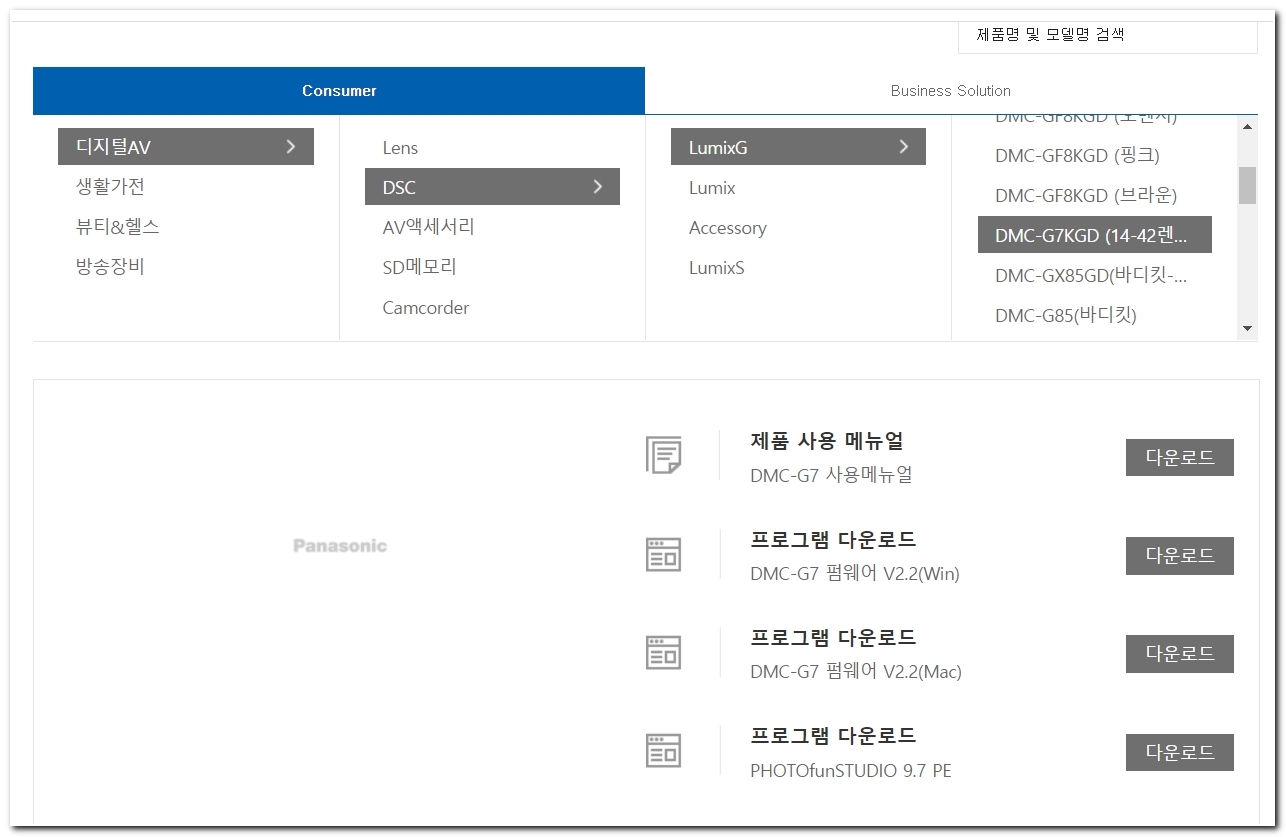
Task: Click the program icon beside DMC-G7 펌웨어 V2.2(Win)
Action: click(663, 554)
